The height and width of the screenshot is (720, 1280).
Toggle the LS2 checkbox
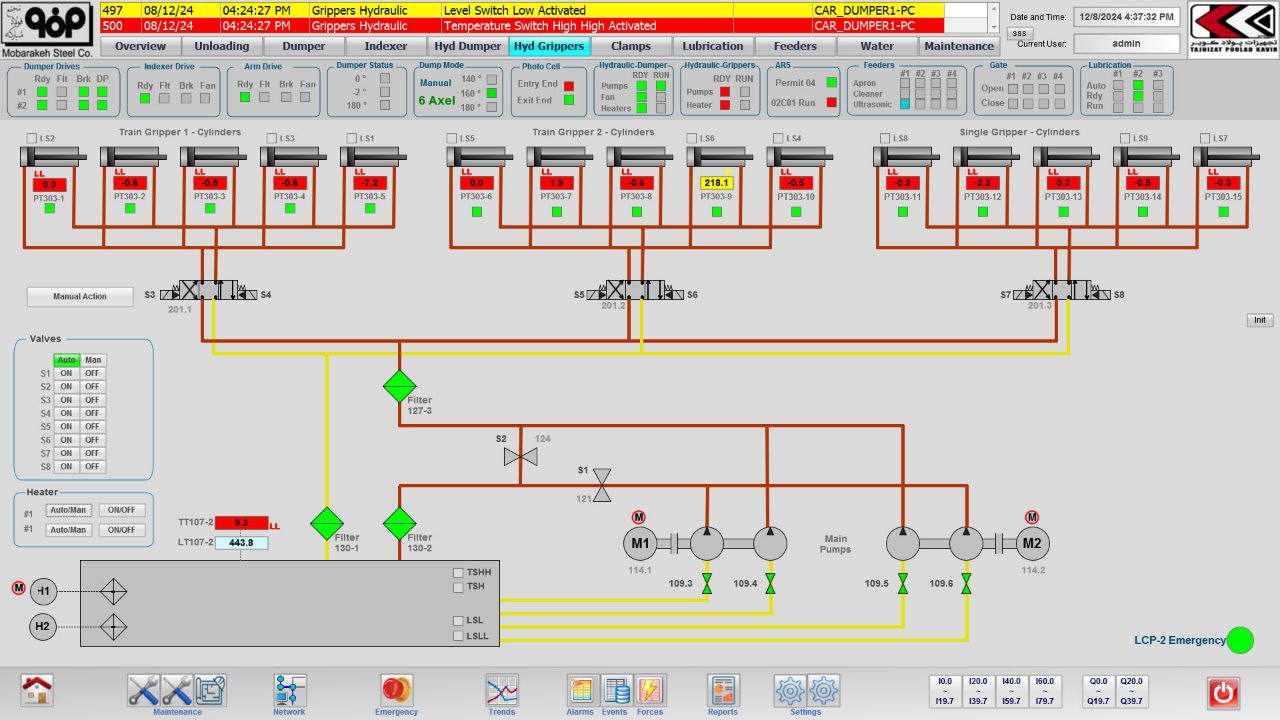tap(32, 139)
